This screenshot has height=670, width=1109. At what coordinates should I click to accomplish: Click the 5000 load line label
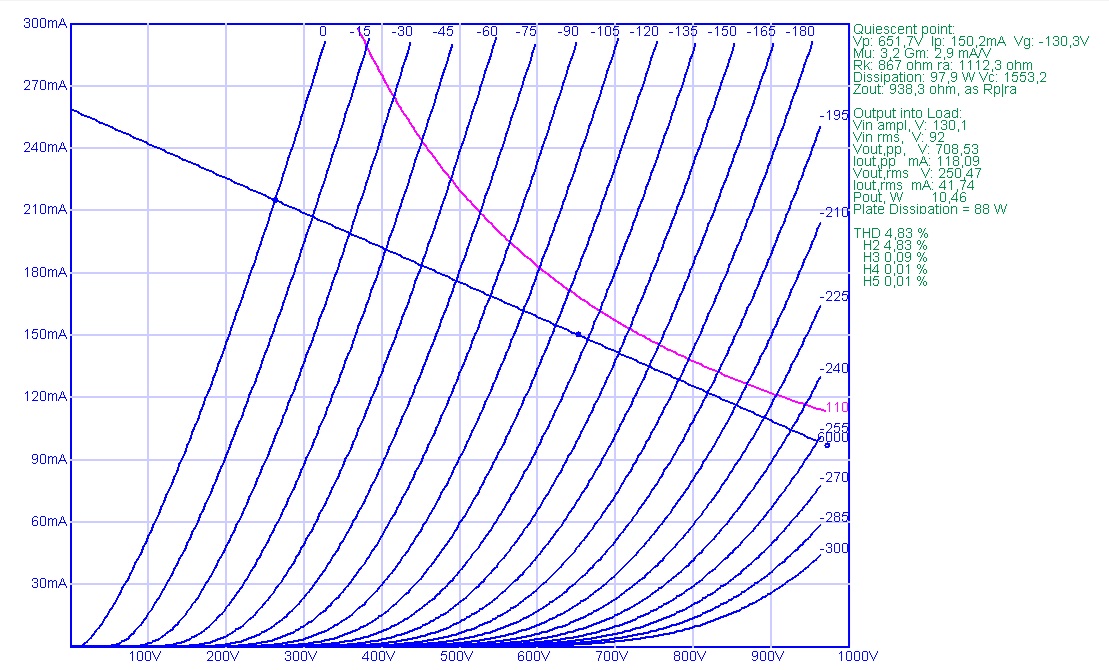click(x=832, y=437)
